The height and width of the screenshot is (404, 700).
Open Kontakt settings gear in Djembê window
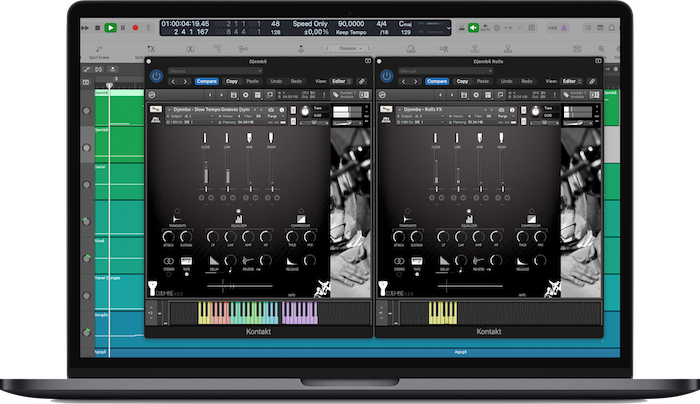click(x=246, y=95)
